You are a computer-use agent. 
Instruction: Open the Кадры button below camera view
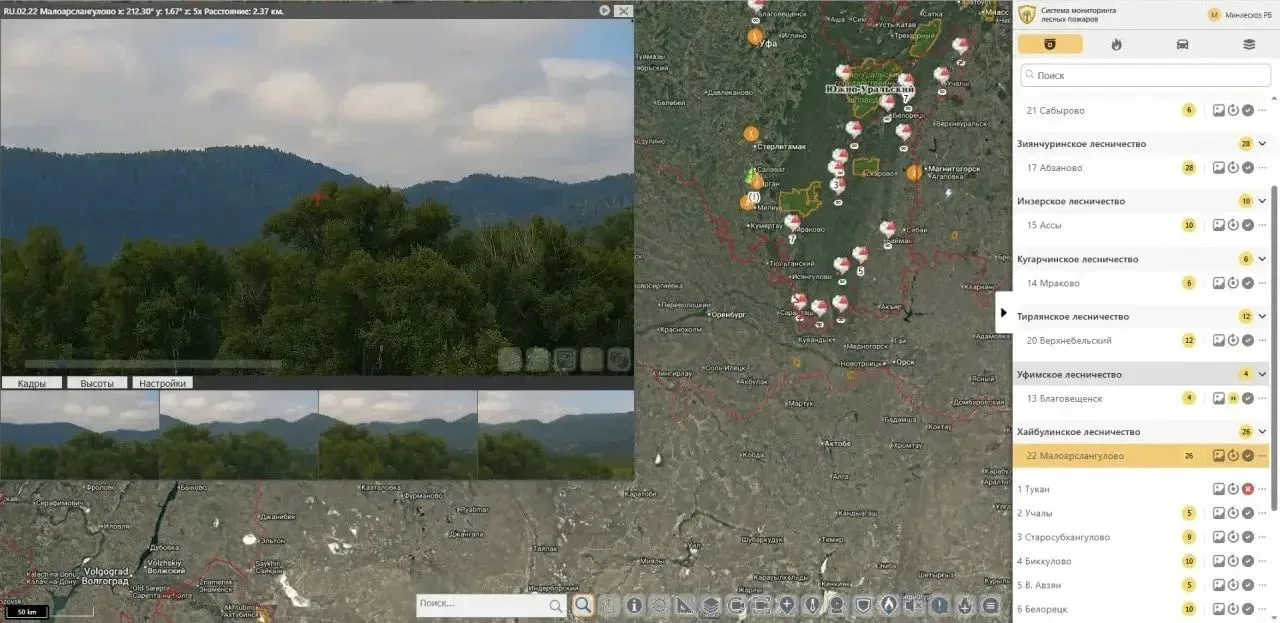(x=31, y=383)
